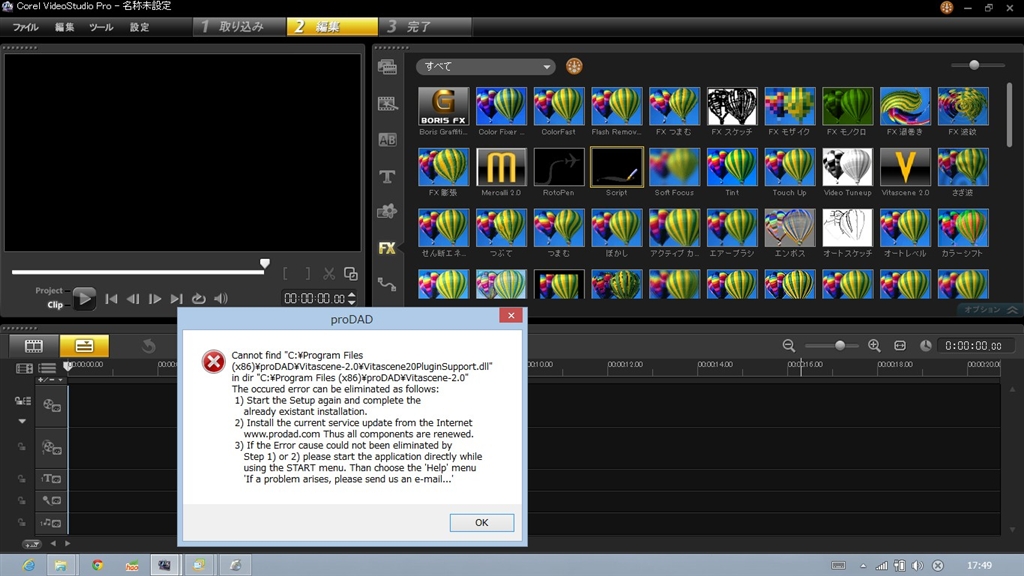Viewport: 1024px width, 576px height.
Task: Open the ファイル menu
Action: (x=25, y=27)
